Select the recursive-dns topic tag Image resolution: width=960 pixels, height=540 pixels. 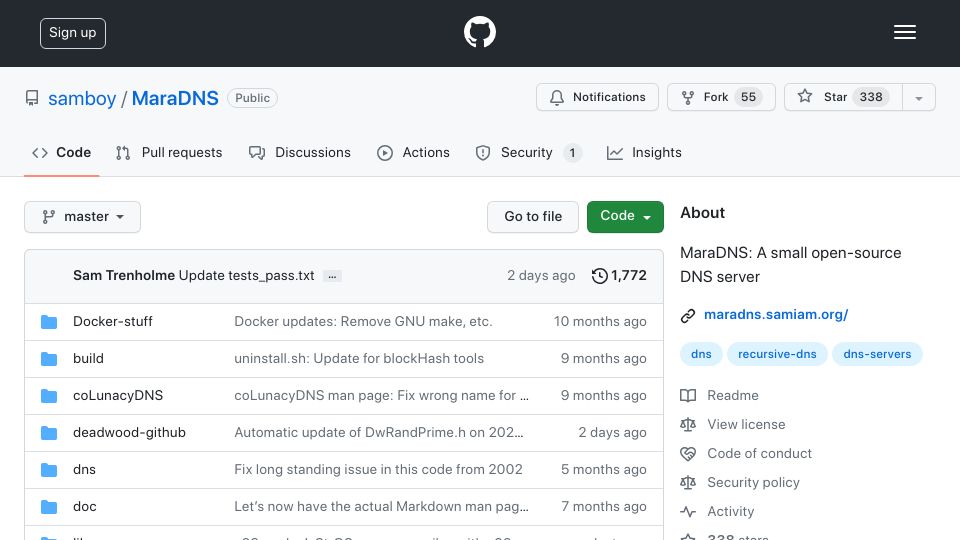coord(777,354)
